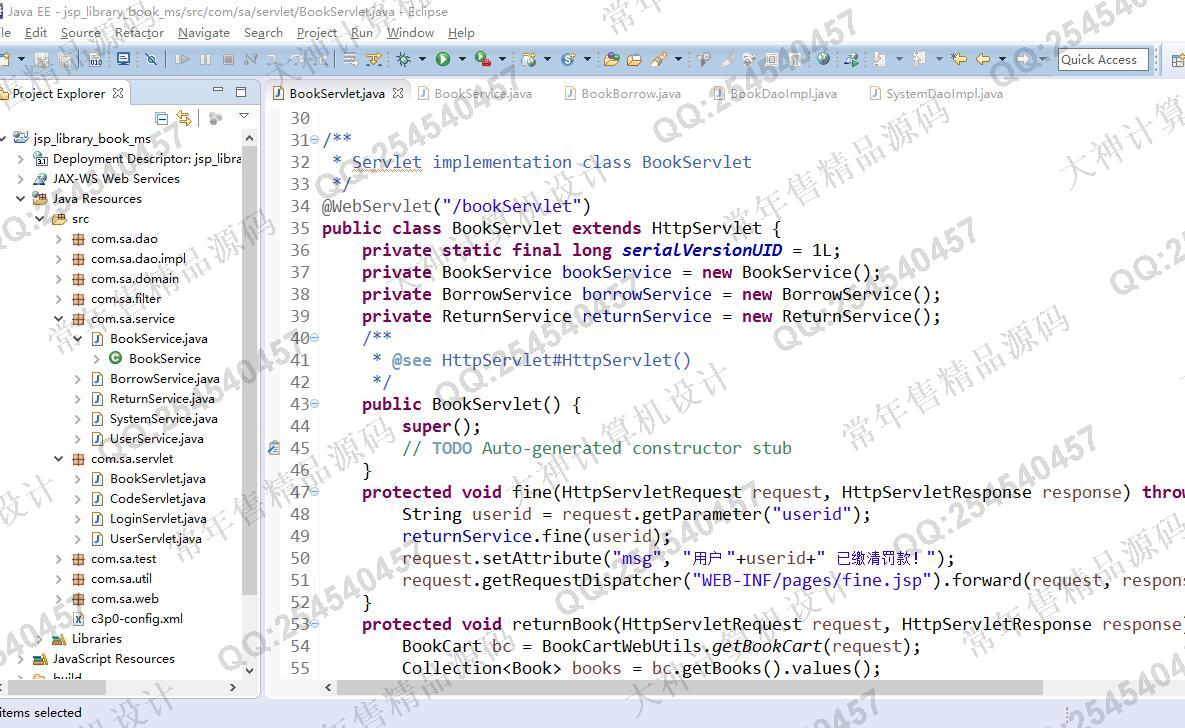The image size is (1185, 728).
Task: Open the Refactor menu
Action: 139,33
